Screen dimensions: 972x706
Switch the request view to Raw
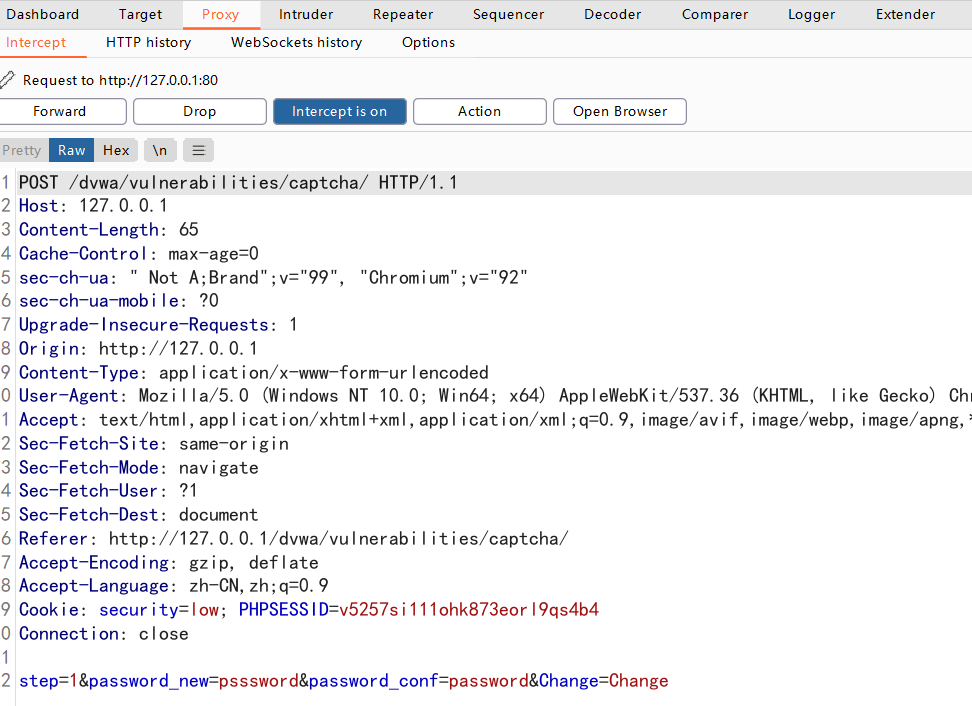point(70,150)
